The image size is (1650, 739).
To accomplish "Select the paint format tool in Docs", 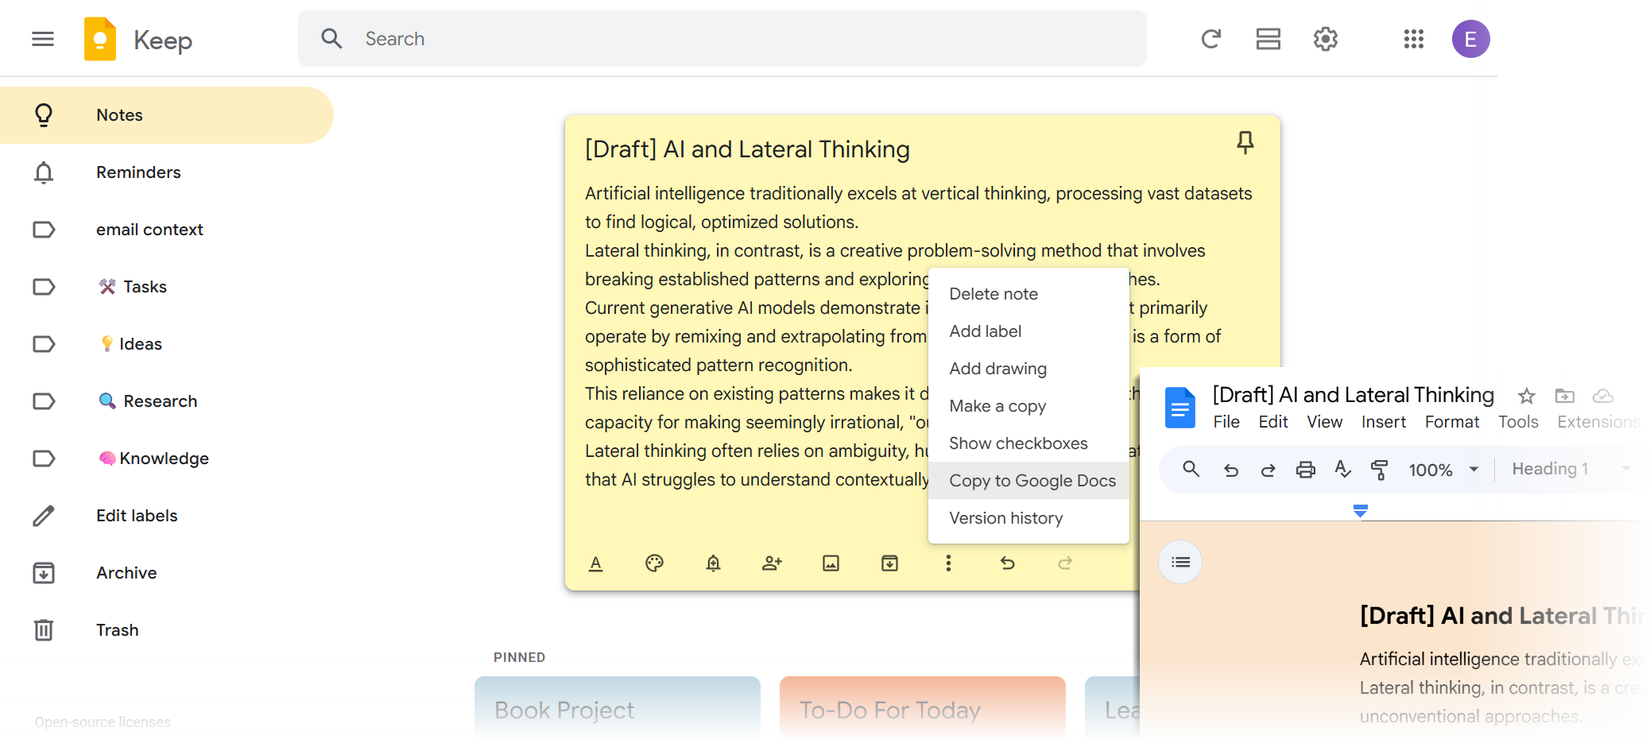I will pyautogui.click(x=1379, y=468).
